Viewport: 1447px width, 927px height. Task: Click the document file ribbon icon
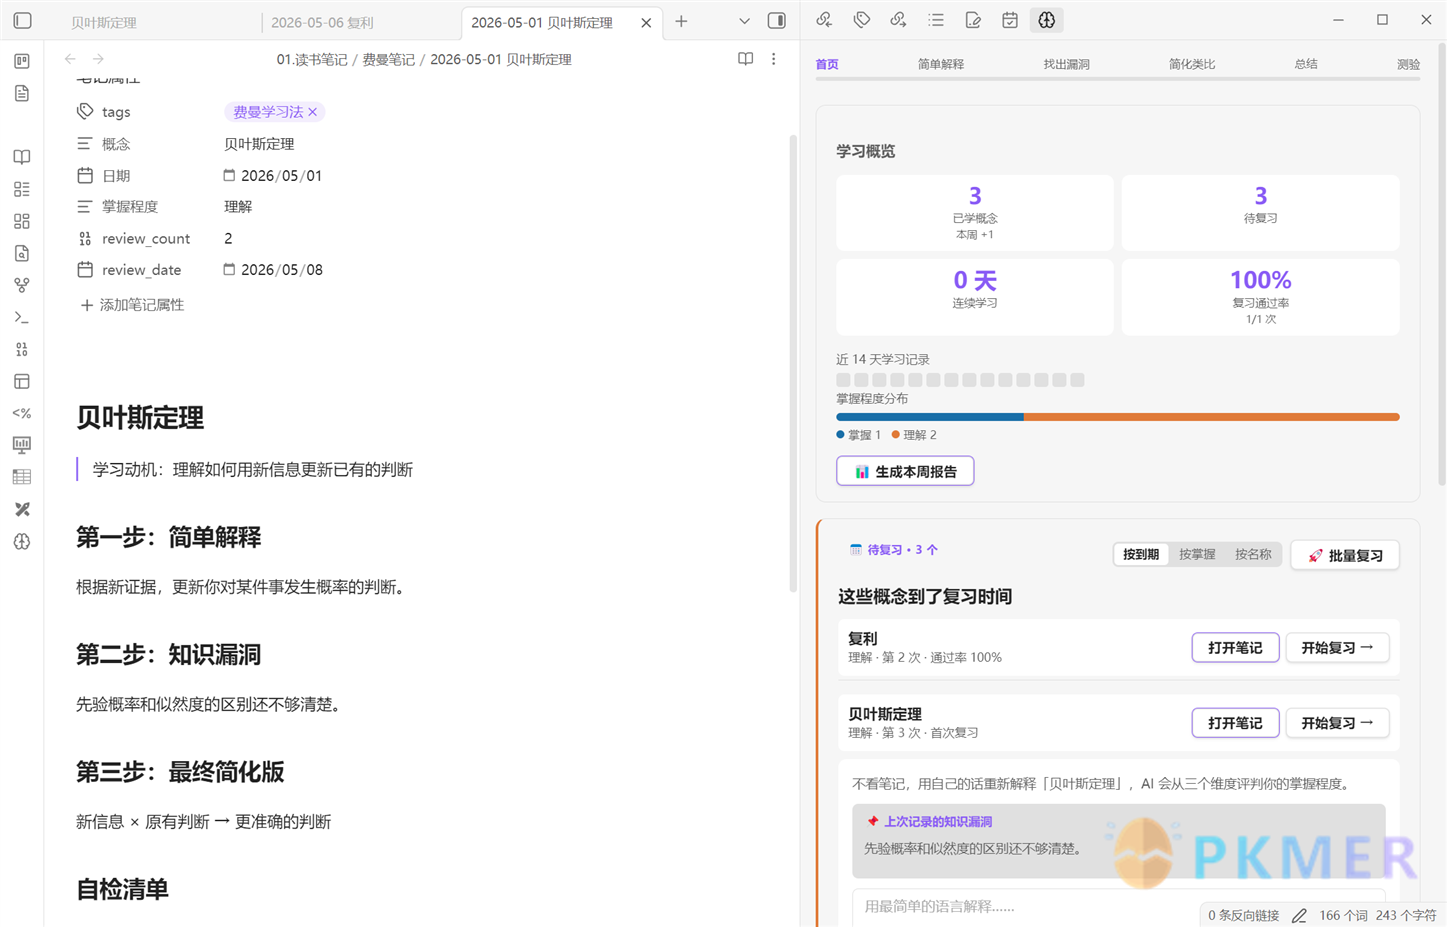pyautogui.click(x=22, y=93)
